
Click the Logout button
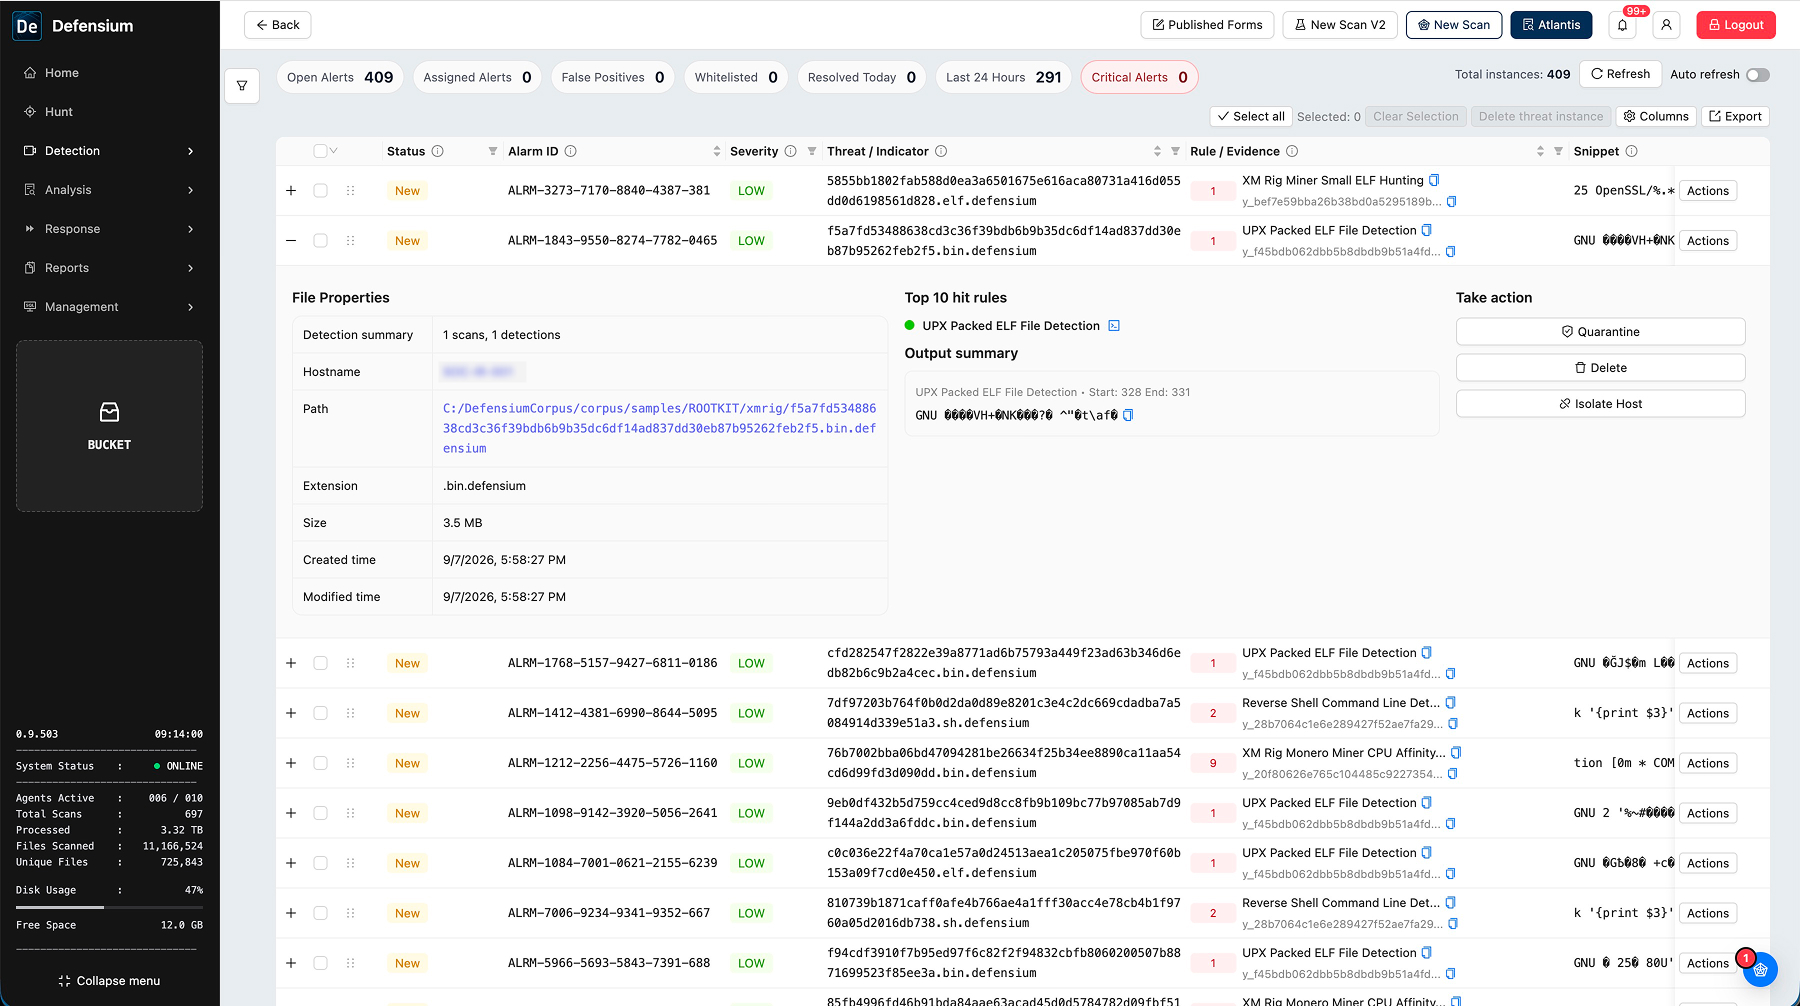click(x=1735, y=25)
